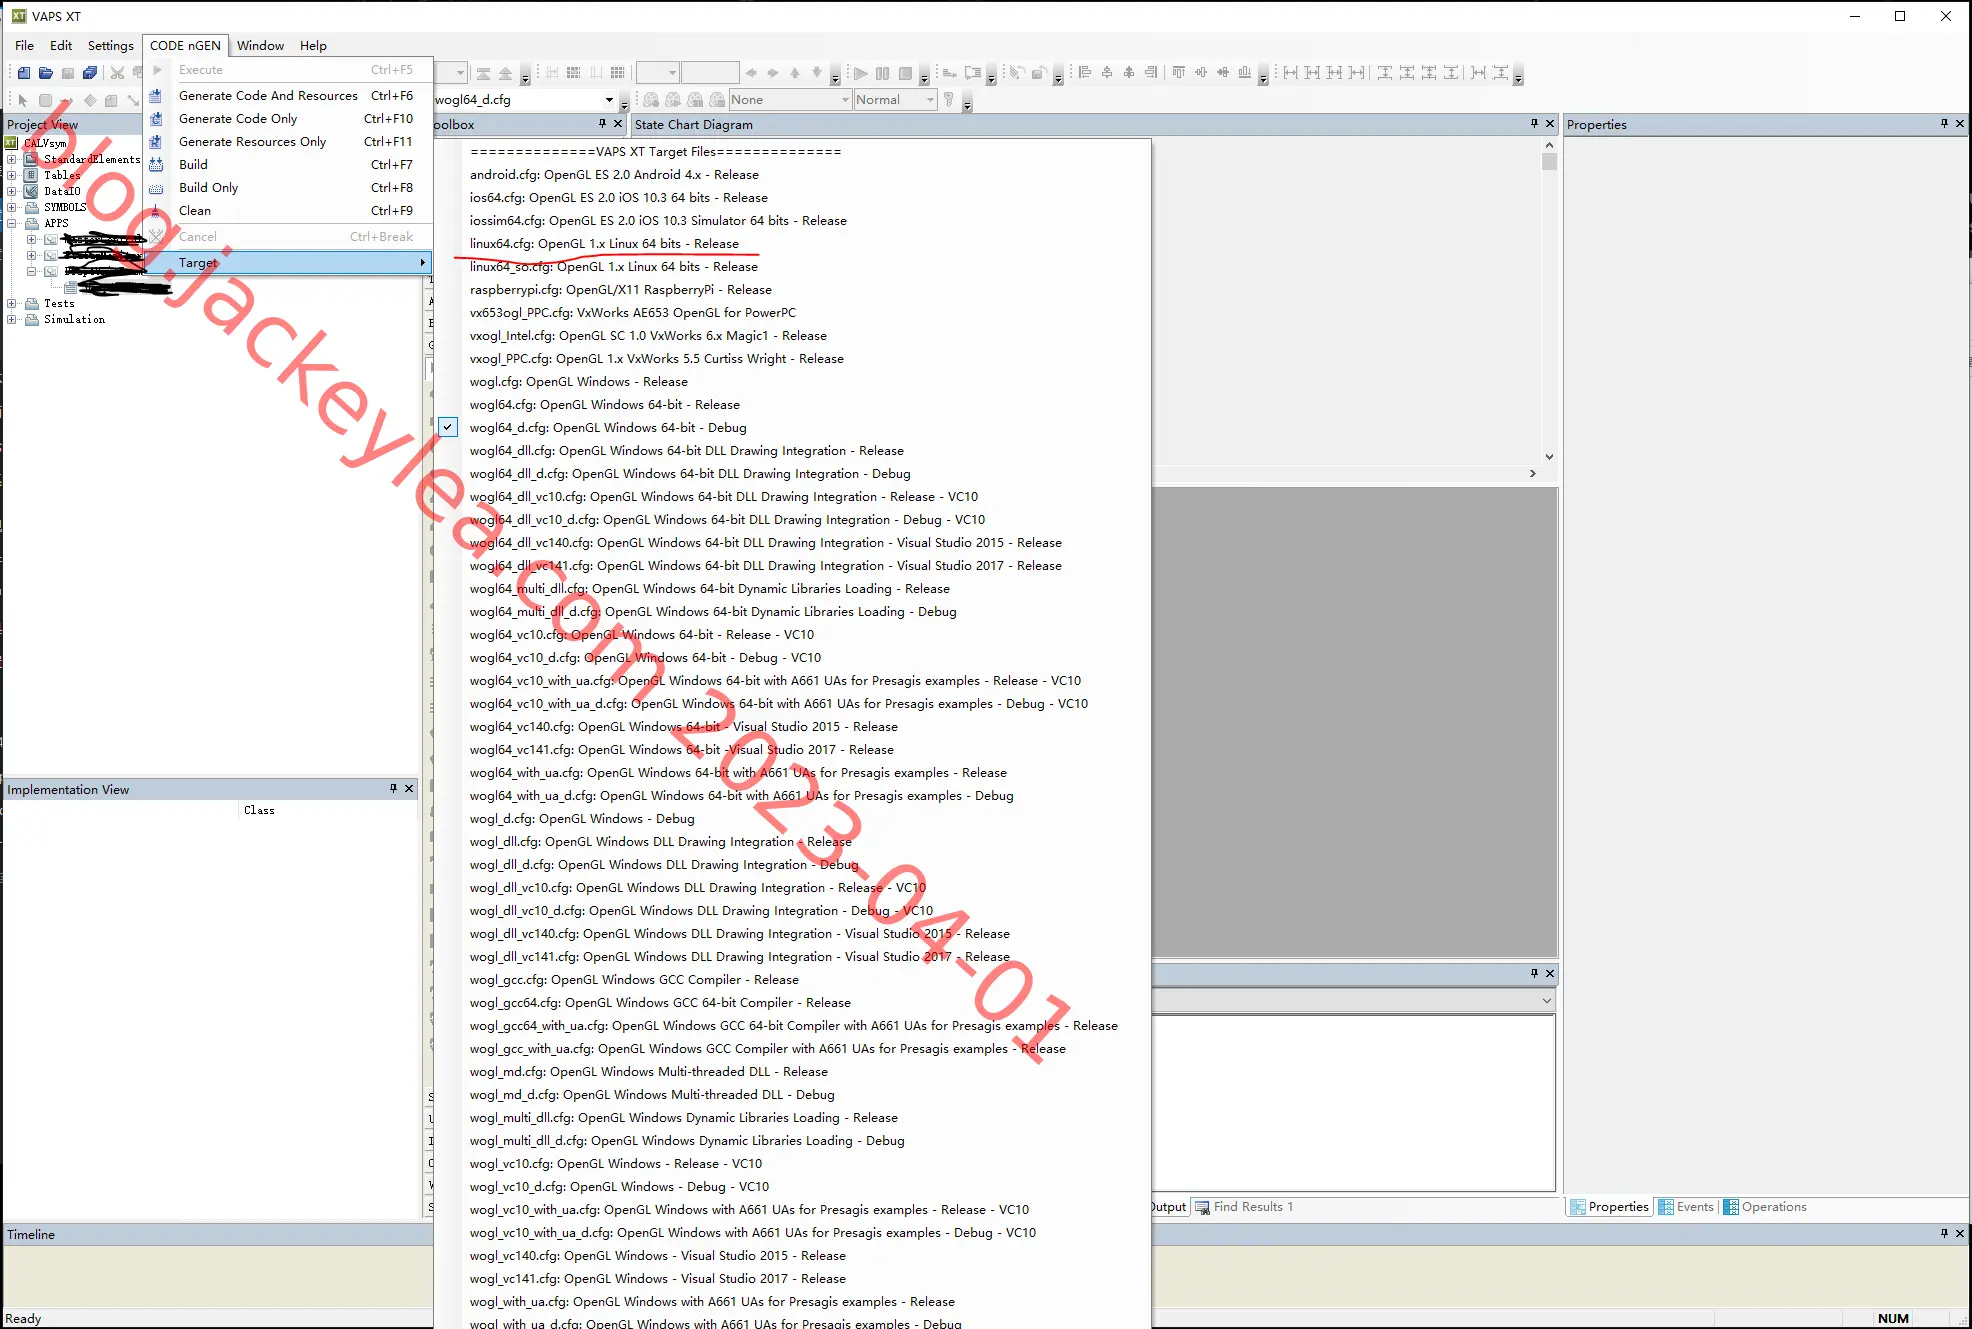Expand the StandardElements tree node
Viewport: 1972px width, 1329px height.
click(x=12, y=159)
